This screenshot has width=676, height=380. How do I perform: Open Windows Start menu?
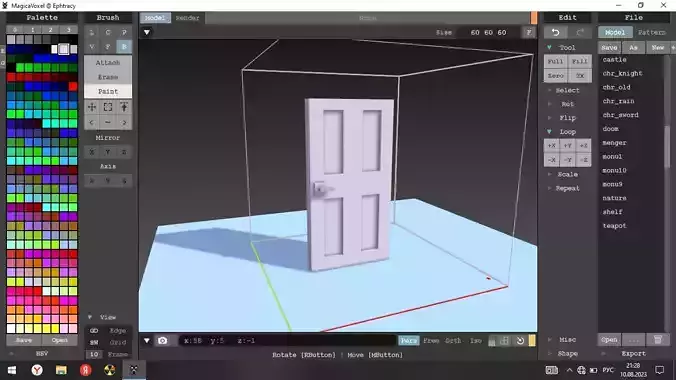coord(12,370)
